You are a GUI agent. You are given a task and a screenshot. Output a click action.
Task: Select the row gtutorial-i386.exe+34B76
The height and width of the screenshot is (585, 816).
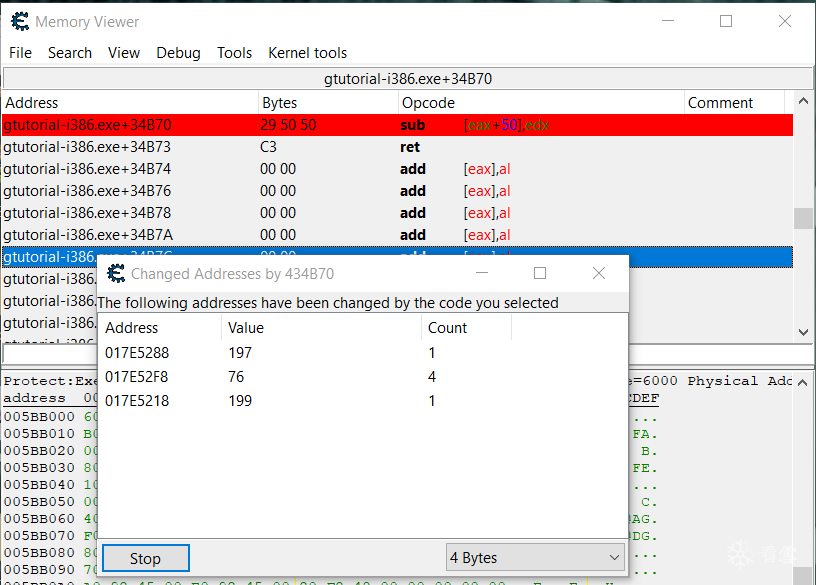[398, 191]
